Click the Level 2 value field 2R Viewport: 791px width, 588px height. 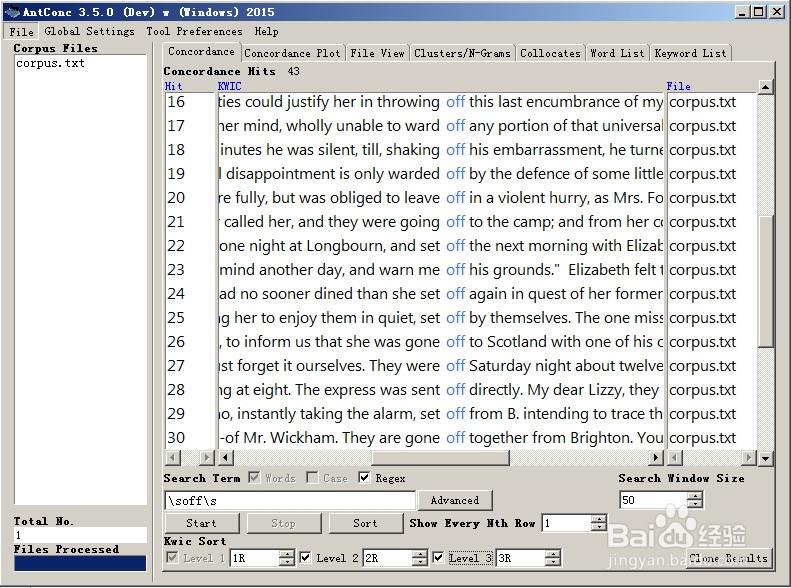point(387,558)
